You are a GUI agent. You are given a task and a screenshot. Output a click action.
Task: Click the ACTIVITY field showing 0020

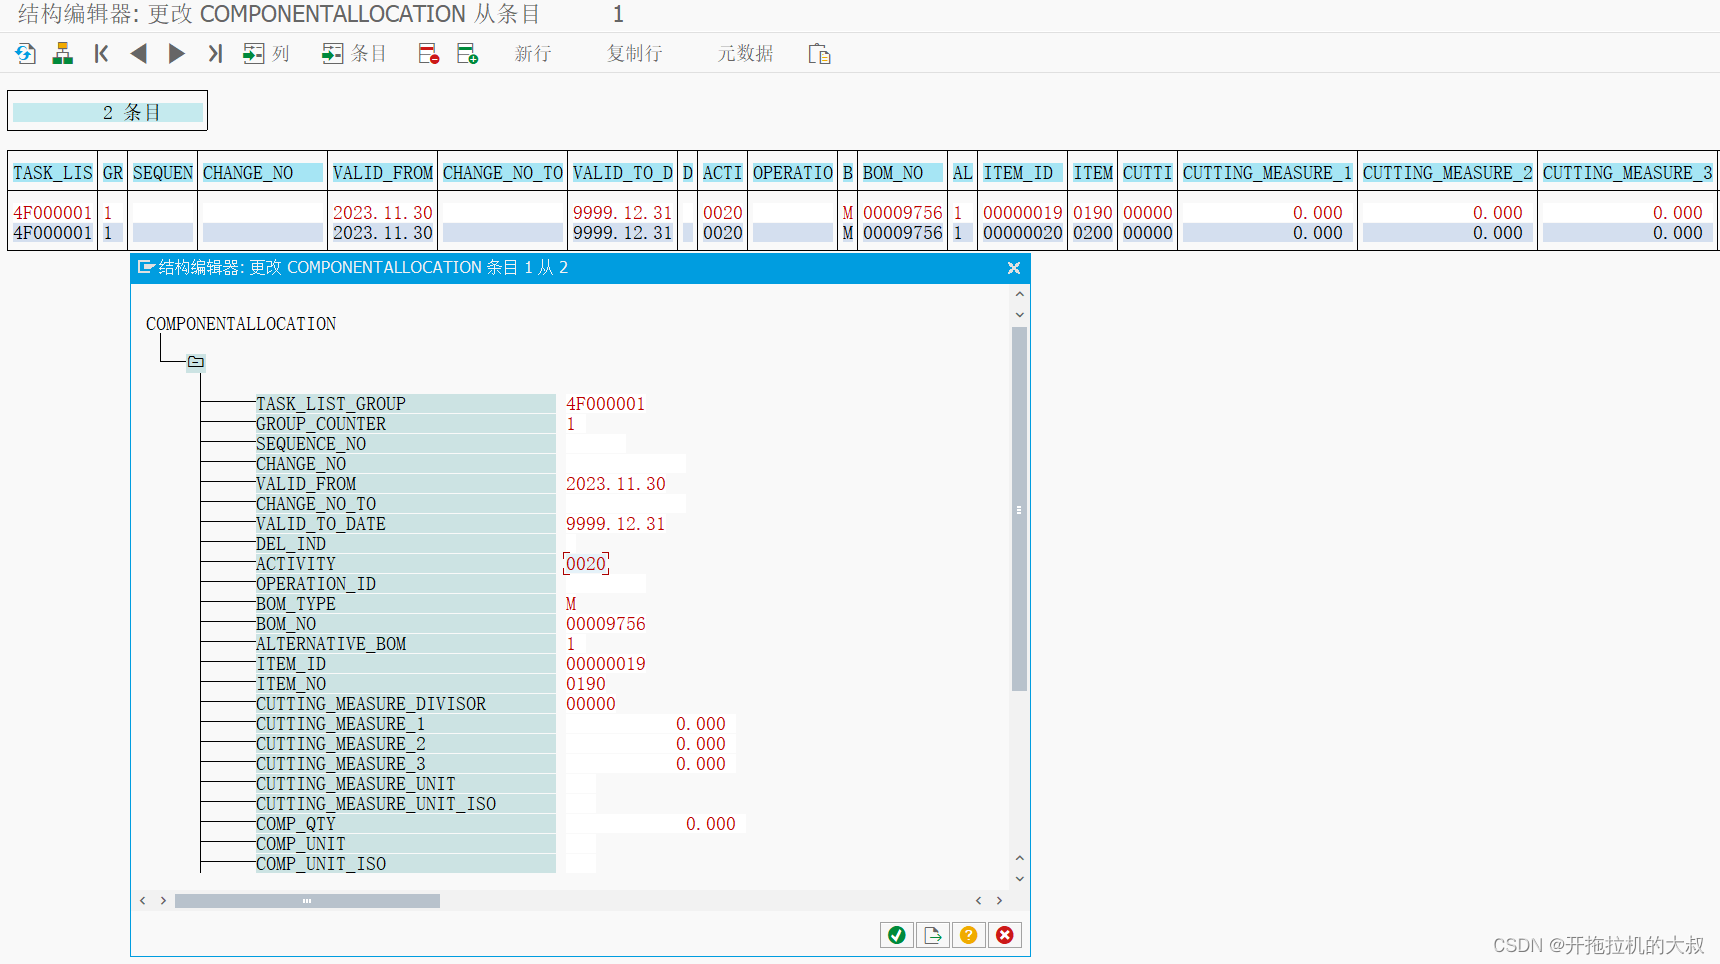(586, 563)
